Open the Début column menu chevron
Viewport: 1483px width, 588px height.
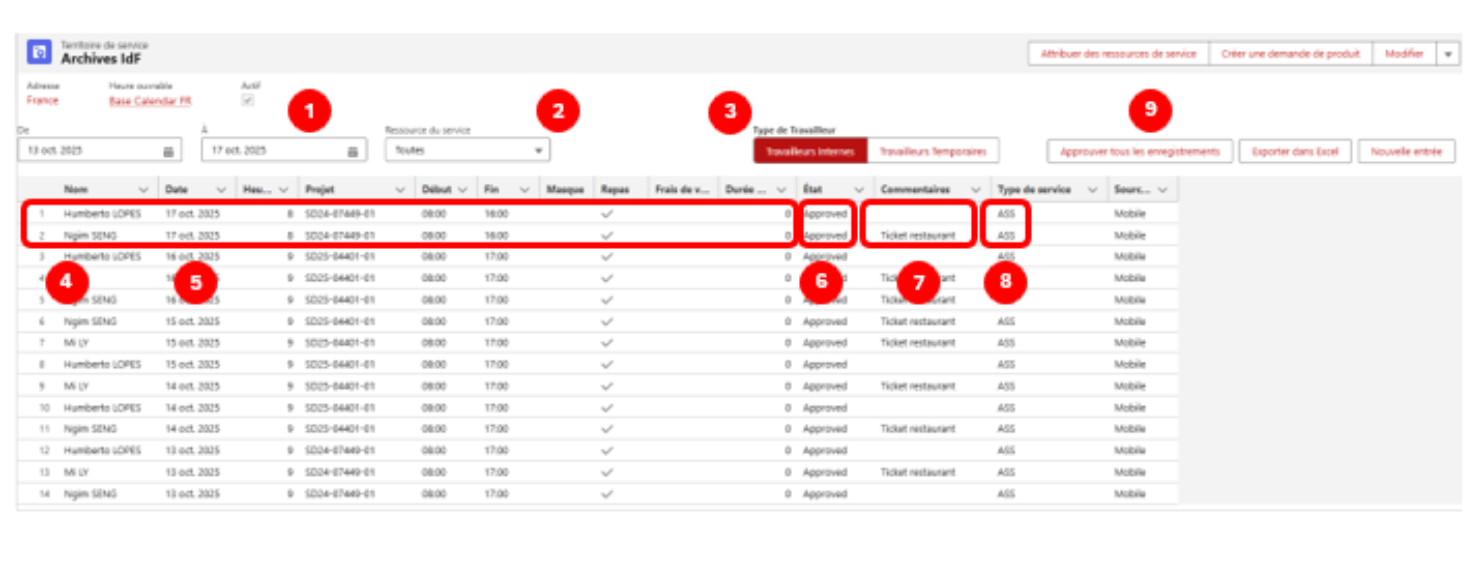pos(462,189)
